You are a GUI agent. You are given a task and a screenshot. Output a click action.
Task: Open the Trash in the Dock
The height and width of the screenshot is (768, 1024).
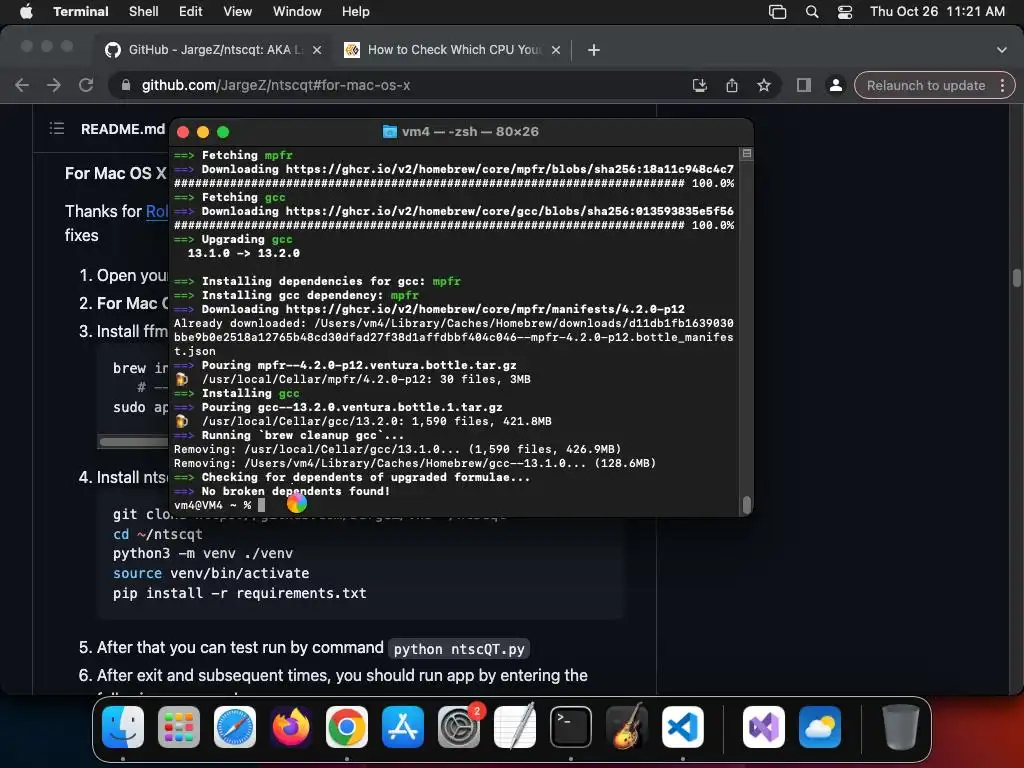[901, 727]
